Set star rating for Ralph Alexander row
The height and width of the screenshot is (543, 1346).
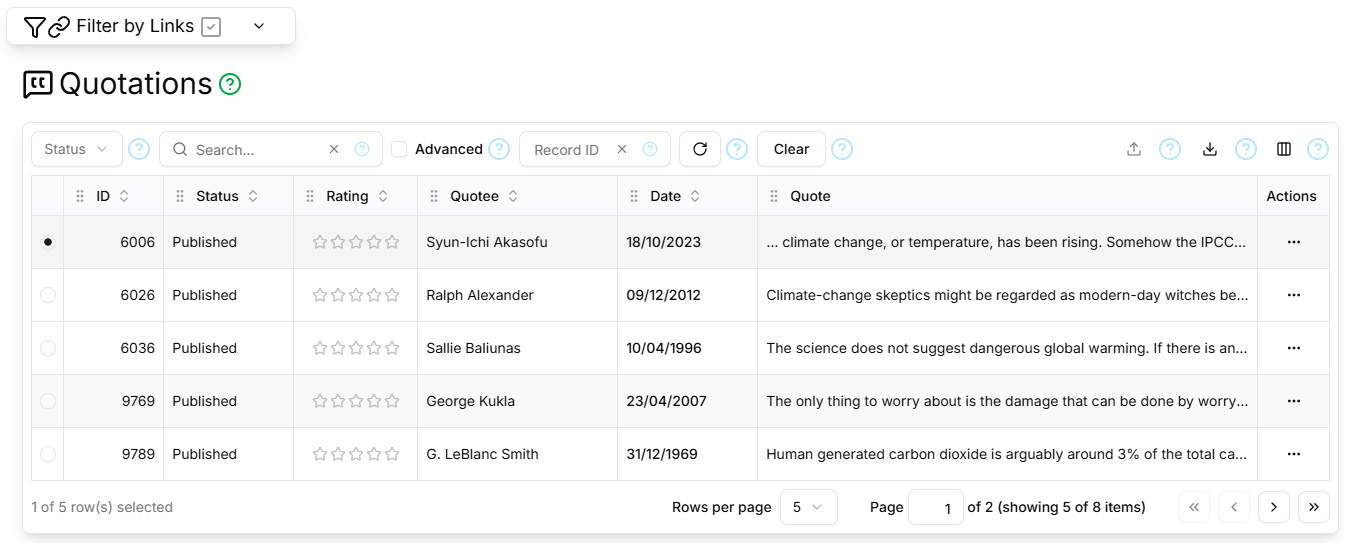[356, 295]
